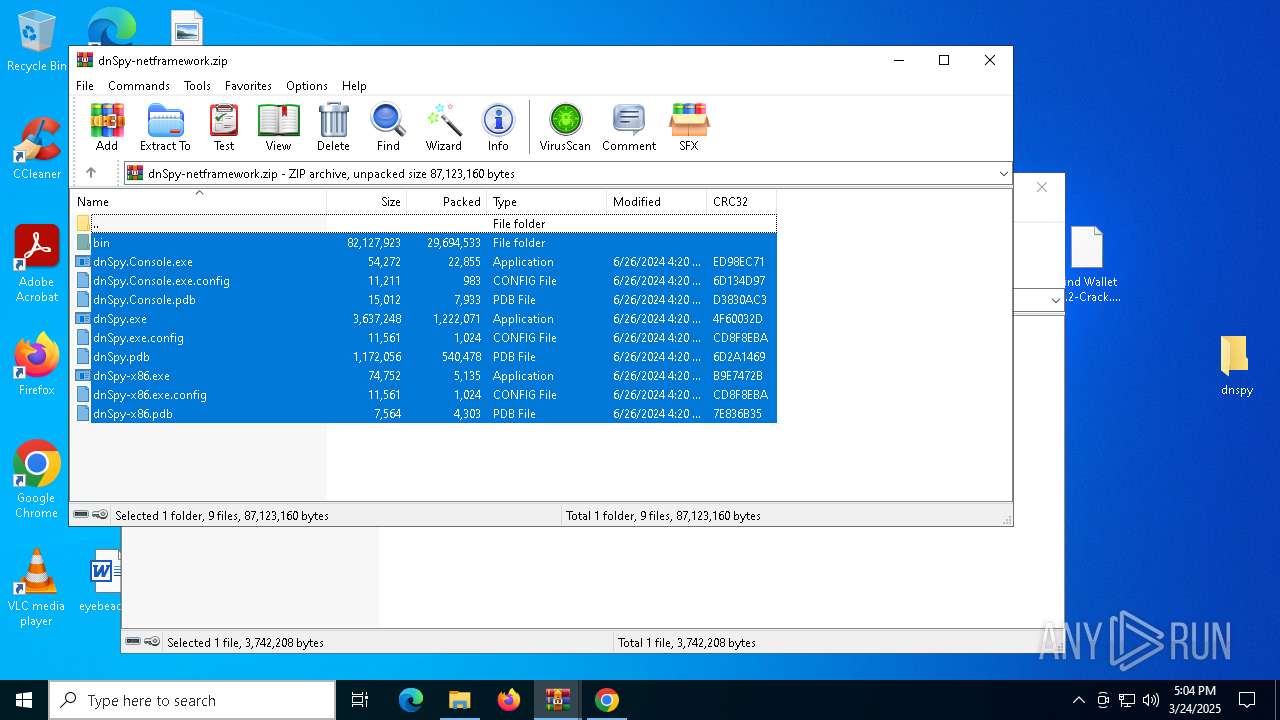Select dnSpy.exe.config file

(x=424, y=338)
